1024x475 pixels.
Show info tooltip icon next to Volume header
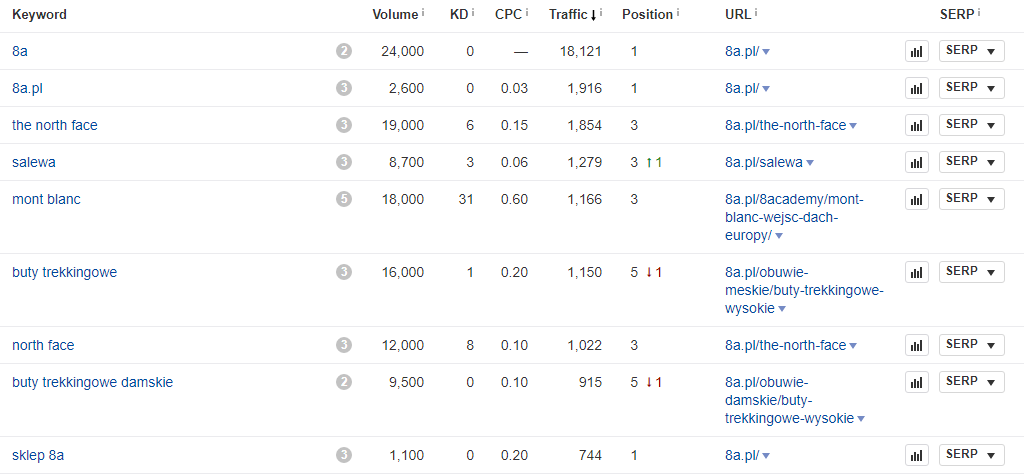[x=423, y=12]
